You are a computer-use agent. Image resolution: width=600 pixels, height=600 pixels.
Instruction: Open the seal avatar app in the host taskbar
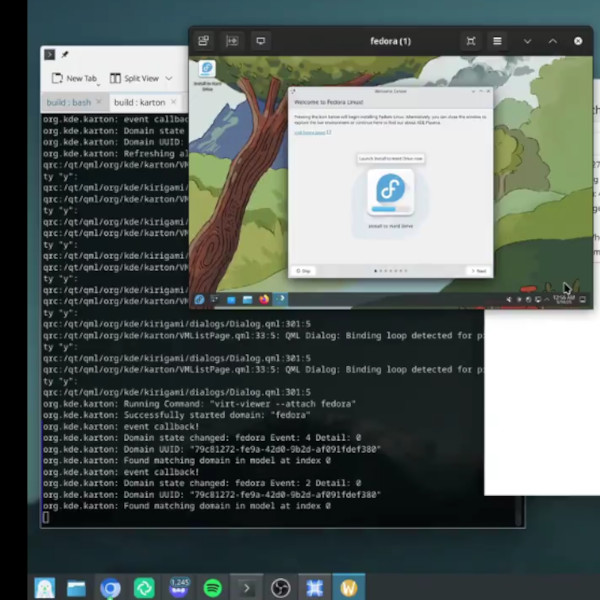(45, 587)
